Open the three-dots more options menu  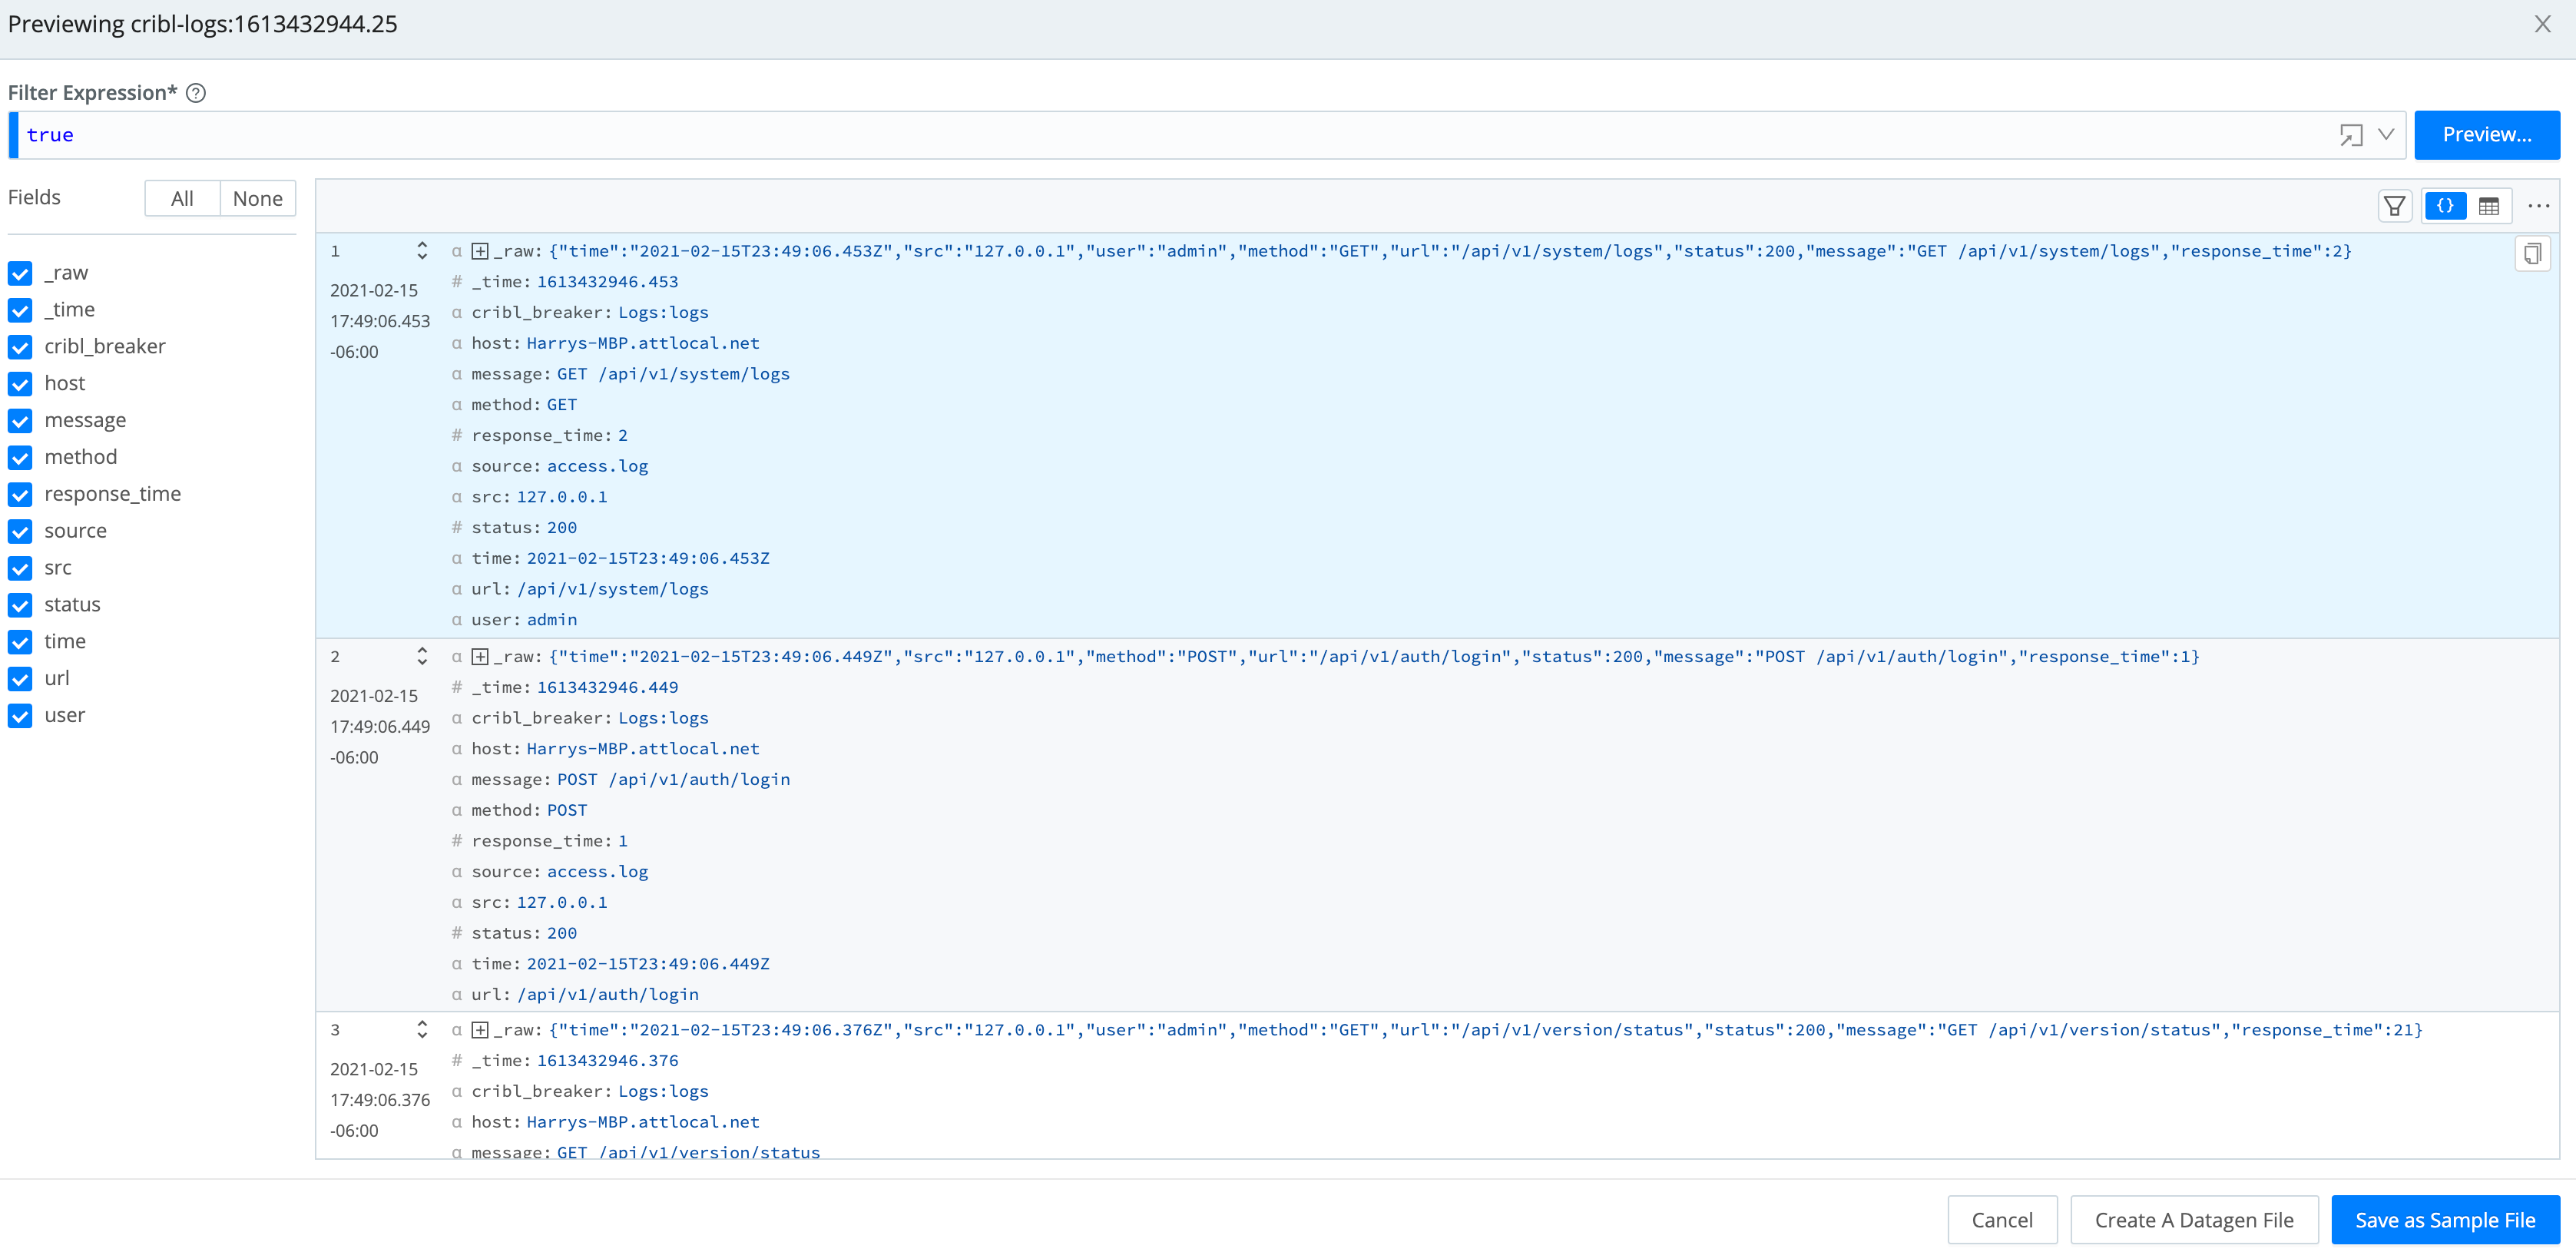click(x=2538, y=206)
